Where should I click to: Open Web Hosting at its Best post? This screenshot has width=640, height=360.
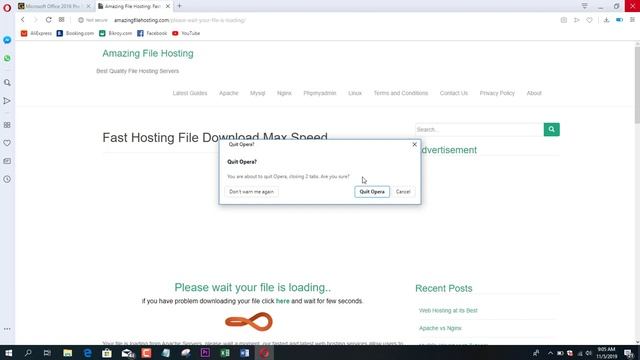pyautogui.click(x=448, y=311)
